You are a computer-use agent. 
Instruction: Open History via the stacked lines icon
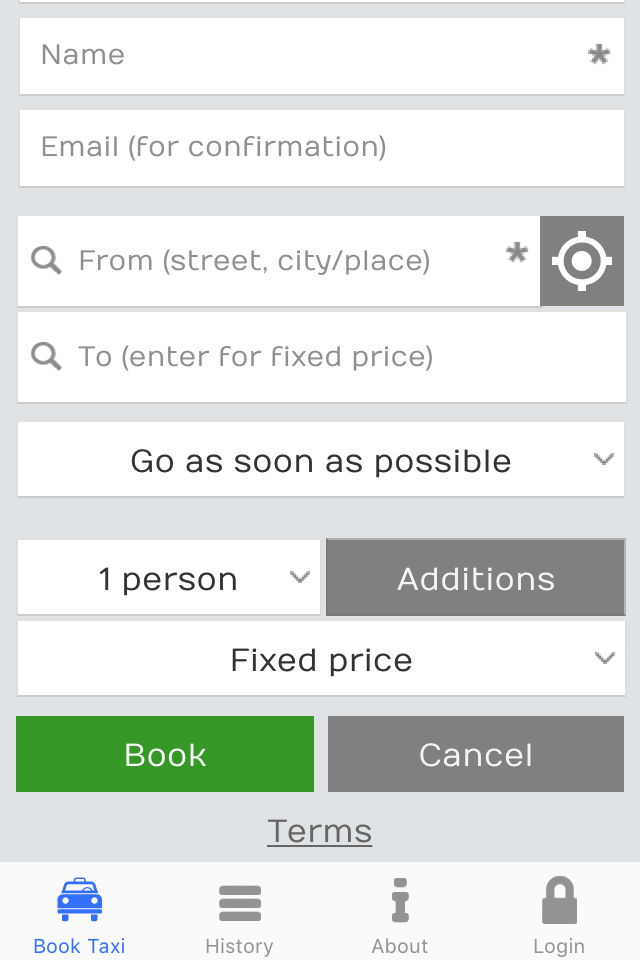click(x=240, y=903)
